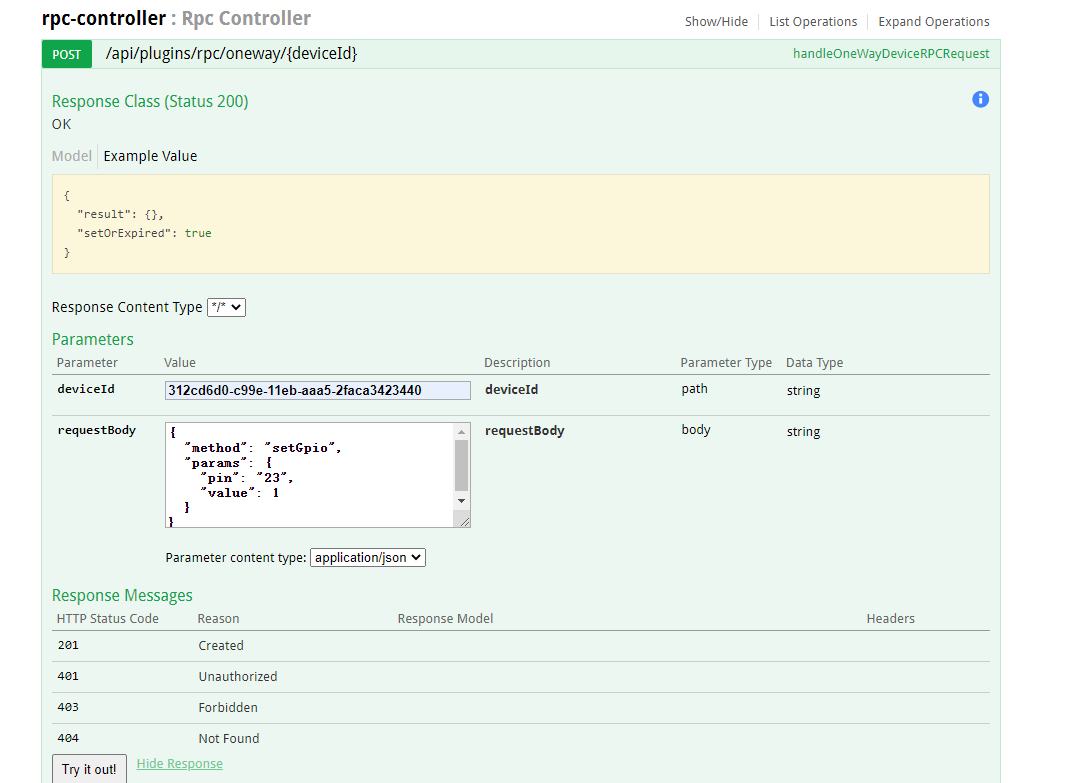Click the List Operations menu item
This screenshot has height=783, width=1067.
813,21
